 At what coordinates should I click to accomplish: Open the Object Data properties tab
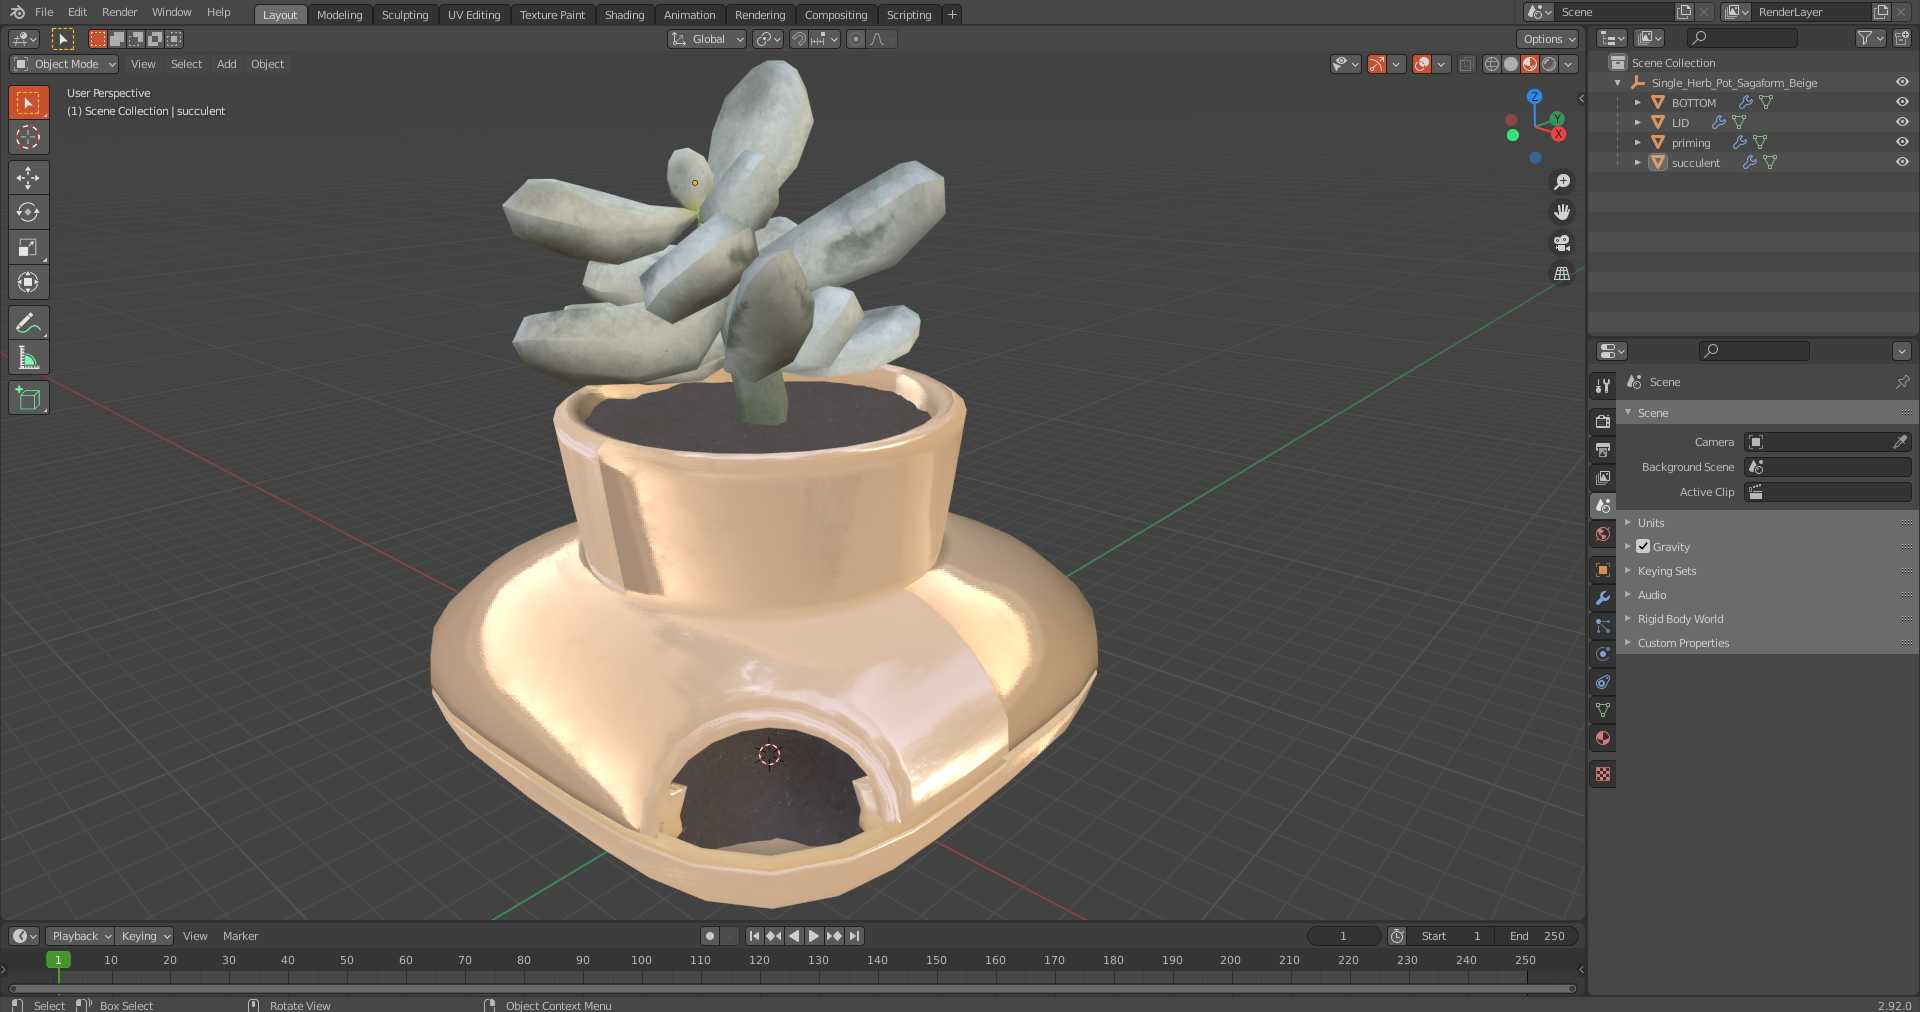pyautogui.click(x=1603, y=710)
